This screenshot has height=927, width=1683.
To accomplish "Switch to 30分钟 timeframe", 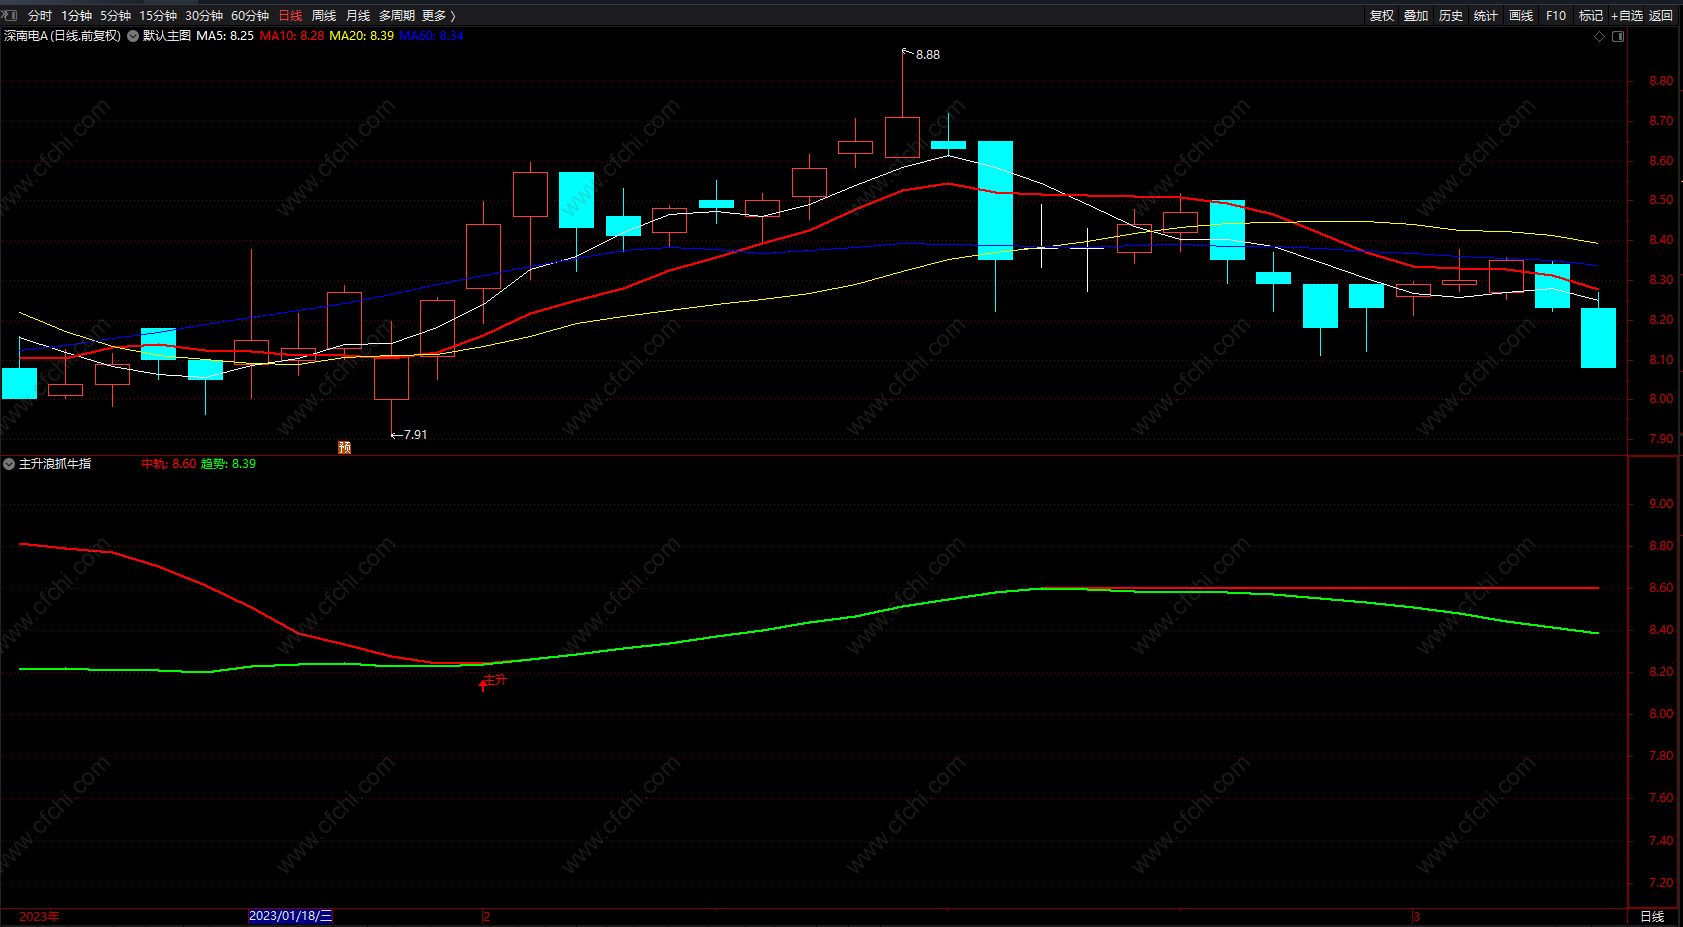I will coord(204,16).
